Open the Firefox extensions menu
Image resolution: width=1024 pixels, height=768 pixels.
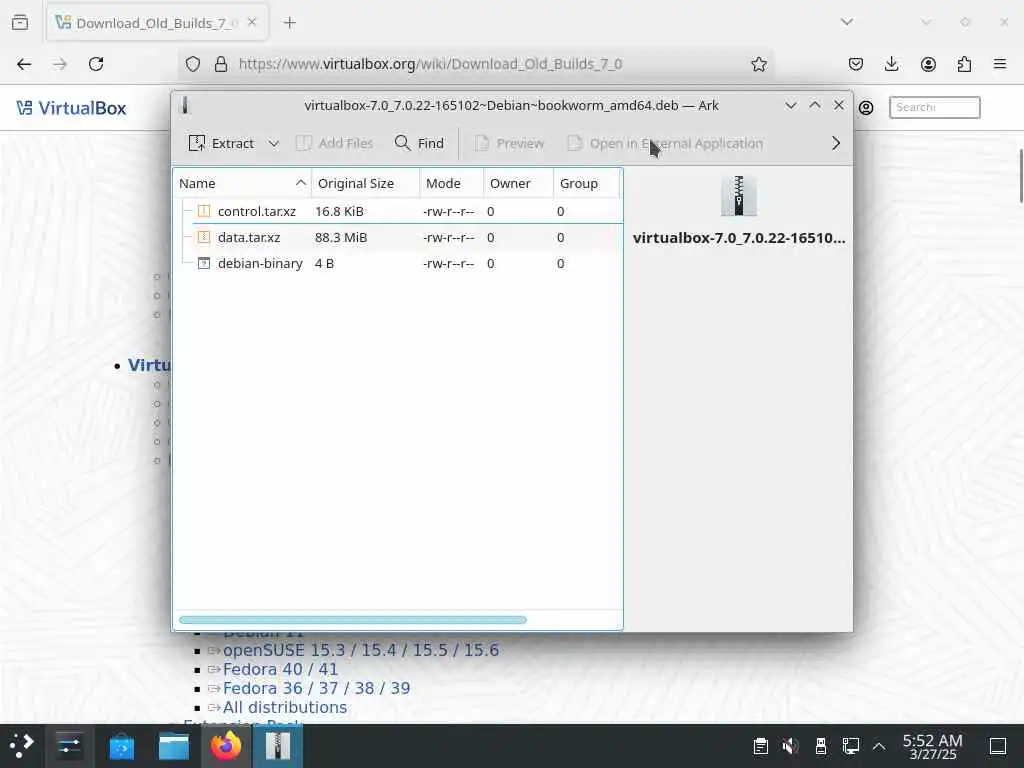click(x=964, y=64)
